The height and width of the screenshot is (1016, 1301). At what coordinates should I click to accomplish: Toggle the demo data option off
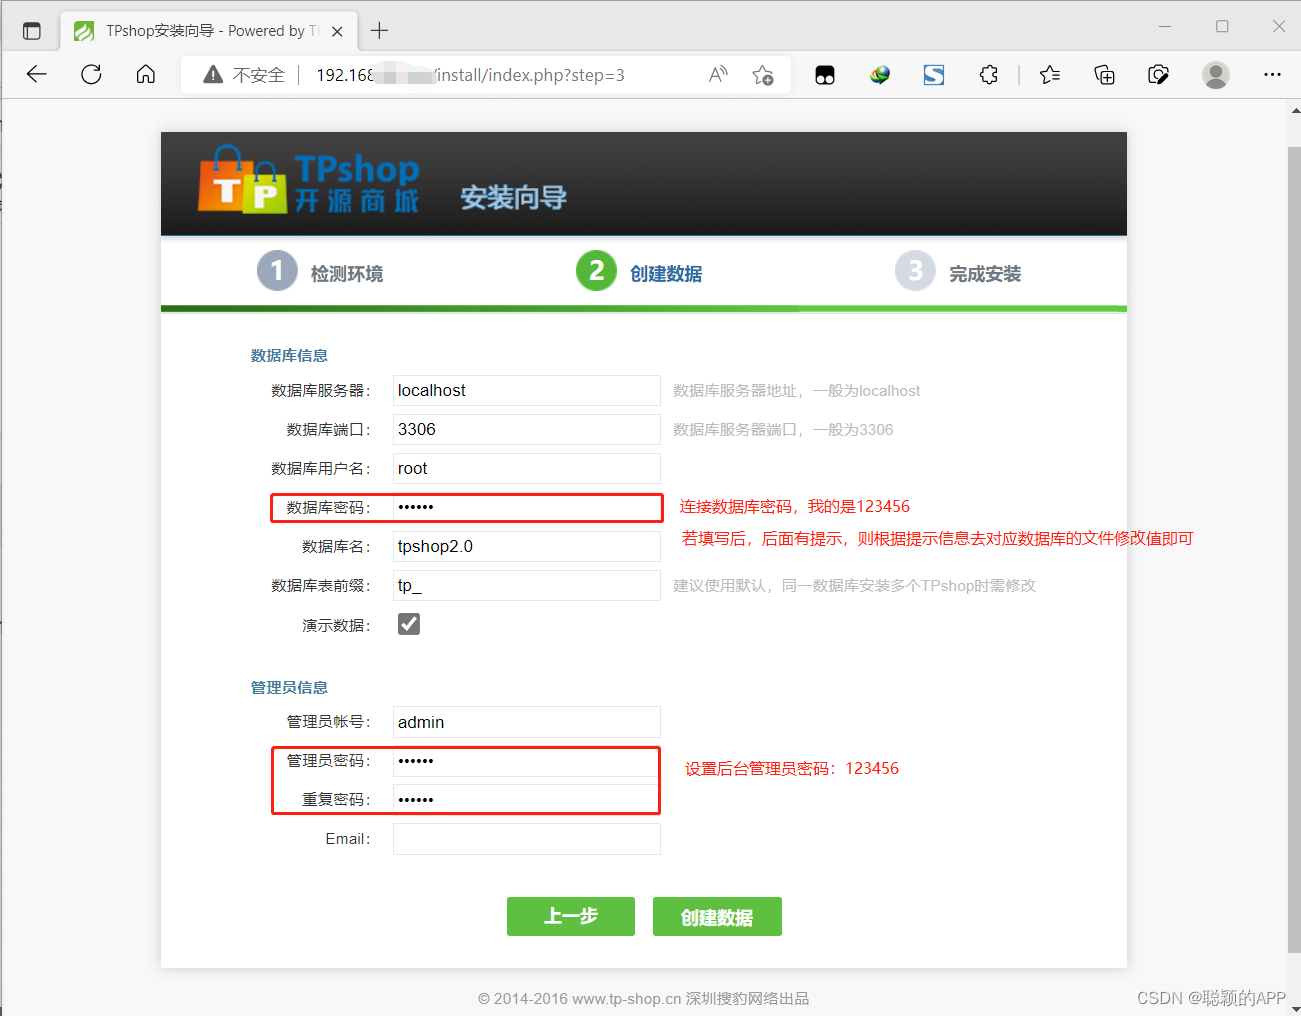coord(408,623)
